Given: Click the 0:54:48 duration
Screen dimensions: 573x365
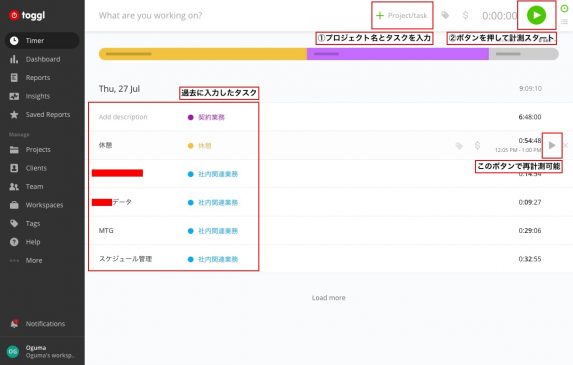Looking at the screenshot, I should coord(530,141).
